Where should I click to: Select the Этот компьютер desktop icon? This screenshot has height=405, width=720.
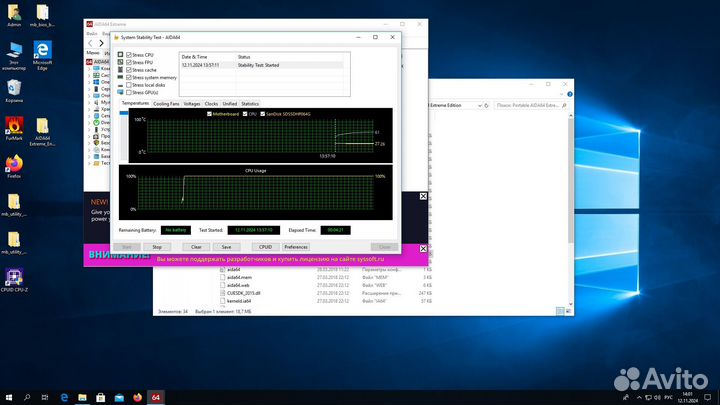(14, 56)
